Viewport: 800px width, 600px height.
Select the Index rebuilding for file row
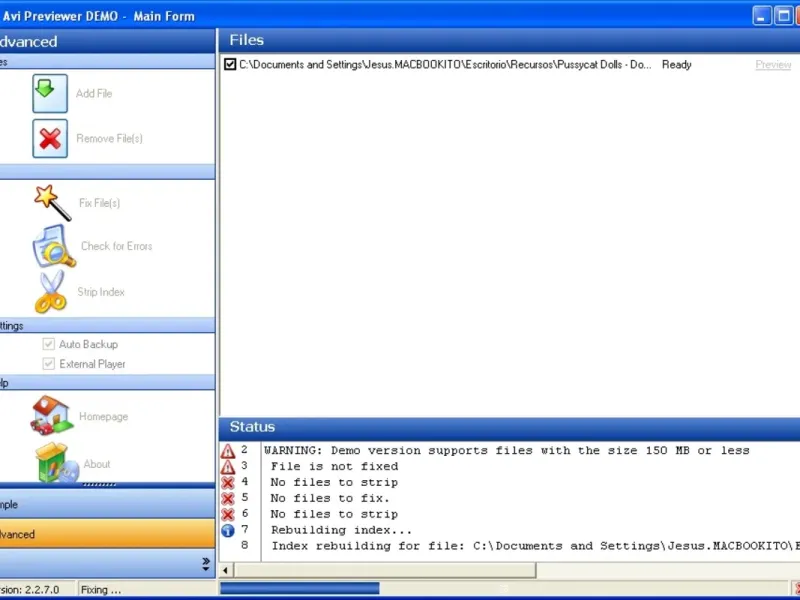point(536,546)
